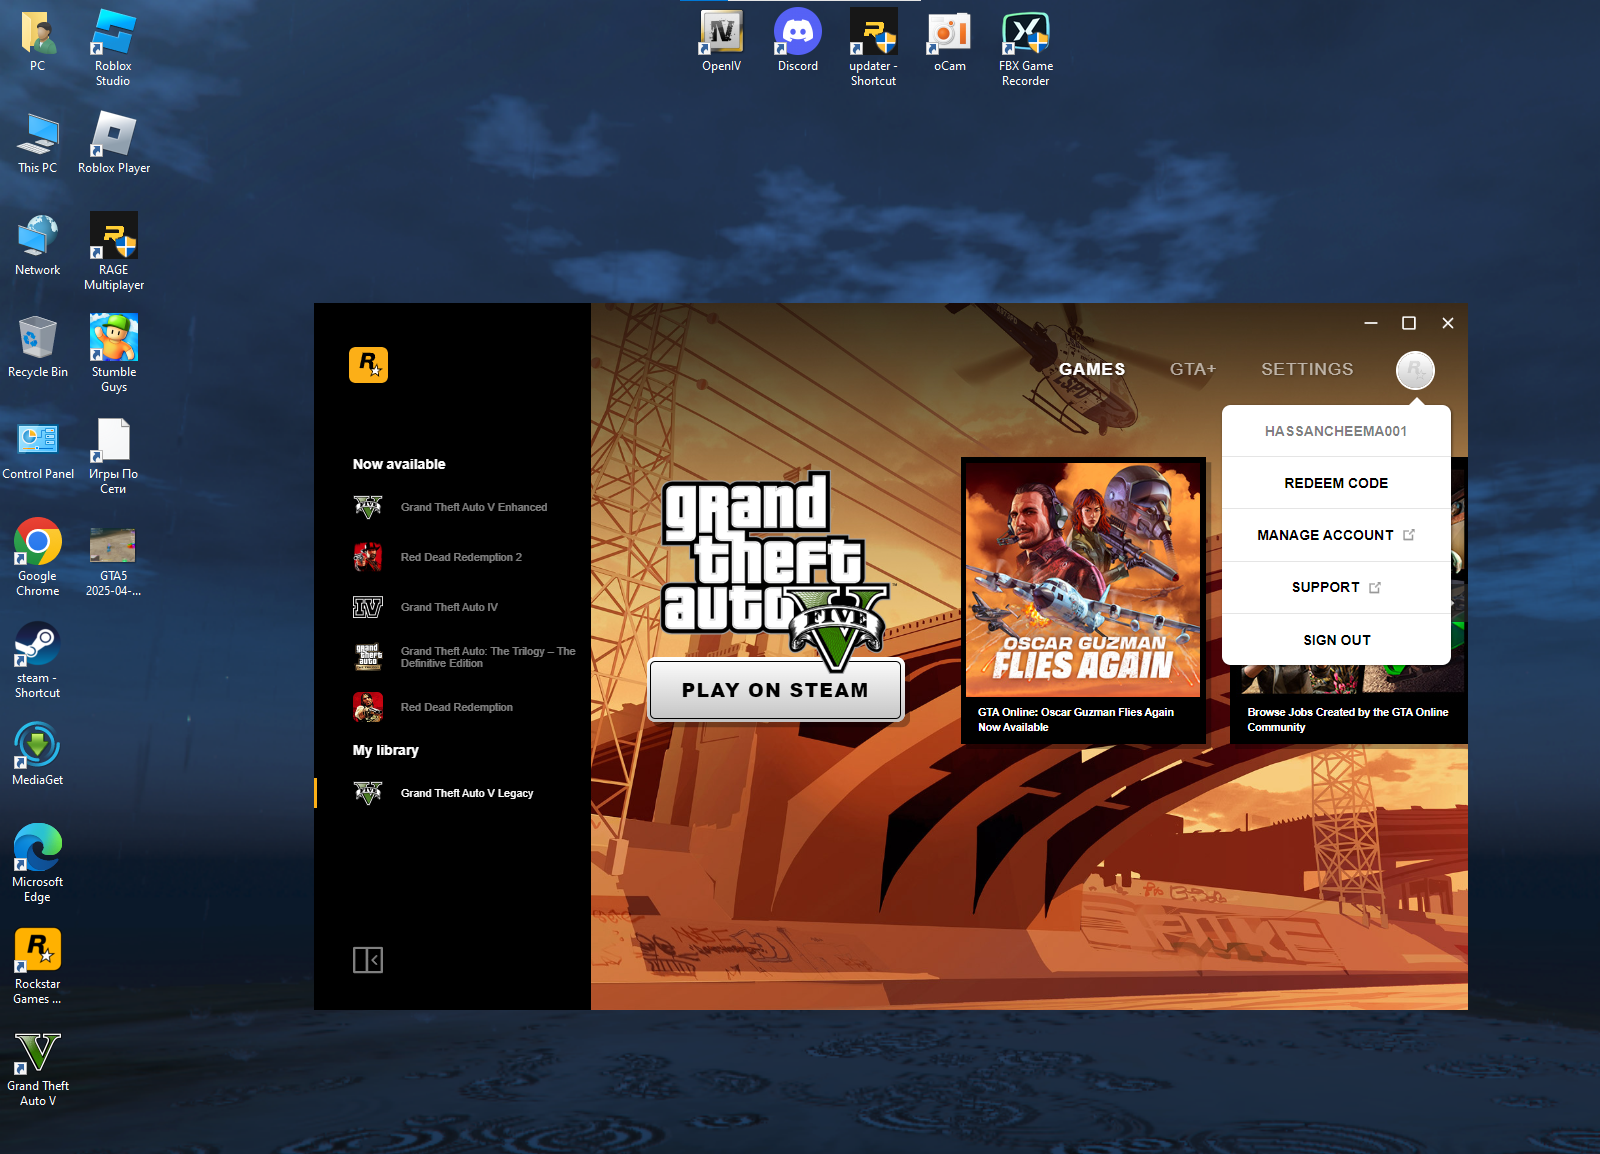The image size is (1600, 1154).
Task: Open Network desktop icon
Action: (x=38, y=244)
